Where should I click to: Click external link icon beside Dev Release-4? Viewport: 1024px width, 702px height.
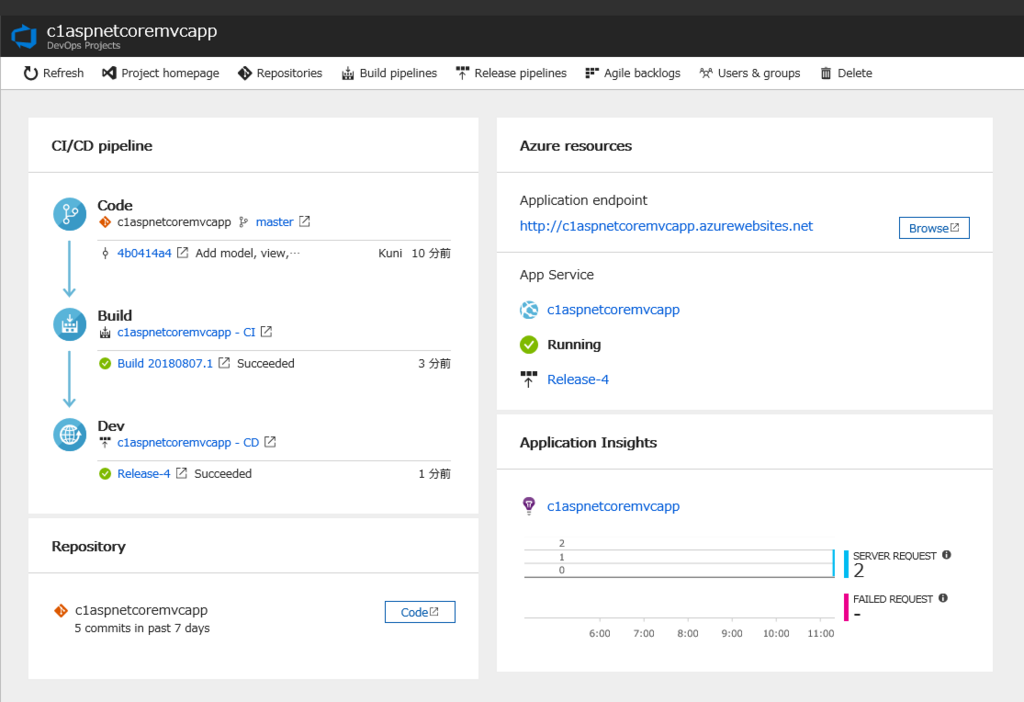click(182, 473)
